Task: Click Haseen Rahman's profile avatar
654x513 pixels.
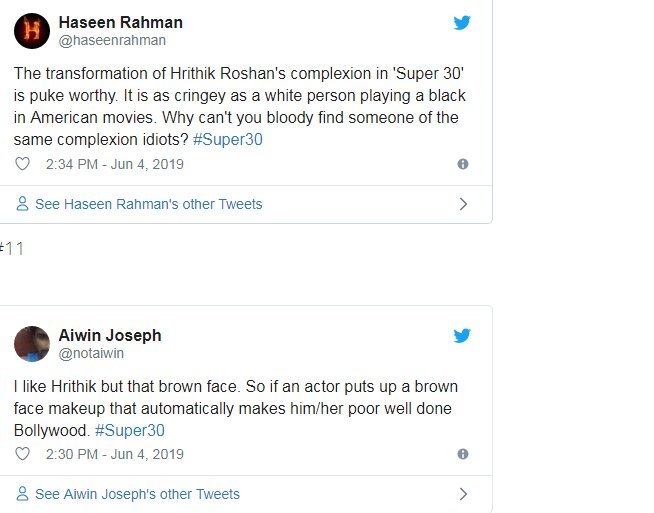Action: point(32,30)
